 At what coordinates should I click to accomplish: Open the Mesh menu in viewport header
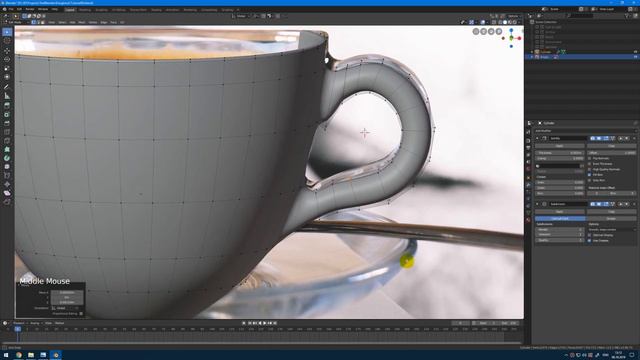pyautogui.click(x=82, y=22)
